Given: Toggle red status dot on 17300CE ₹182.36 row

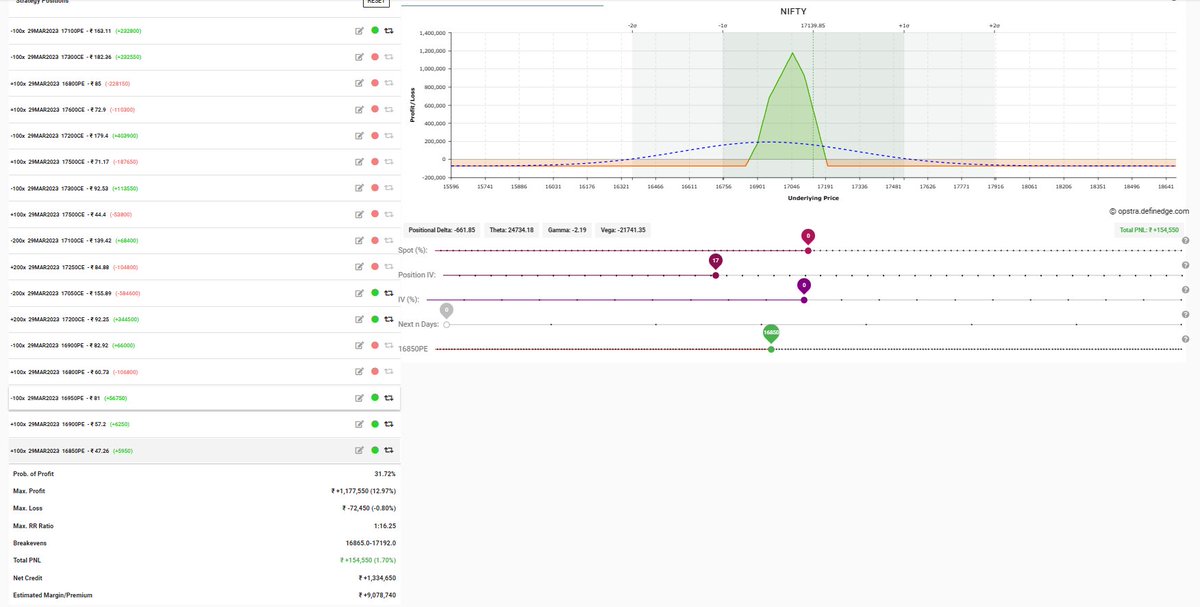Looking at the screenshot, I should coord(374,57).
